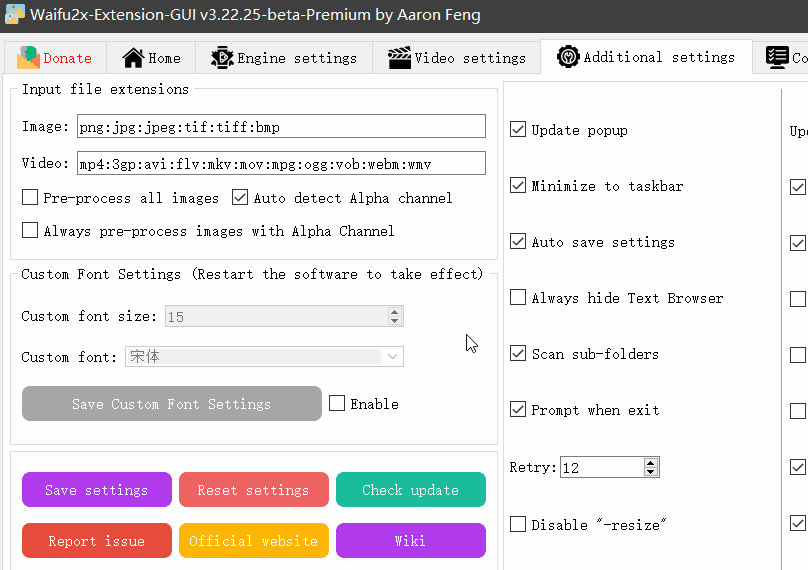The width and height of the screenshot is (808, 570).
Task: Toggle the Update popup checkbox
Action: 518,129
